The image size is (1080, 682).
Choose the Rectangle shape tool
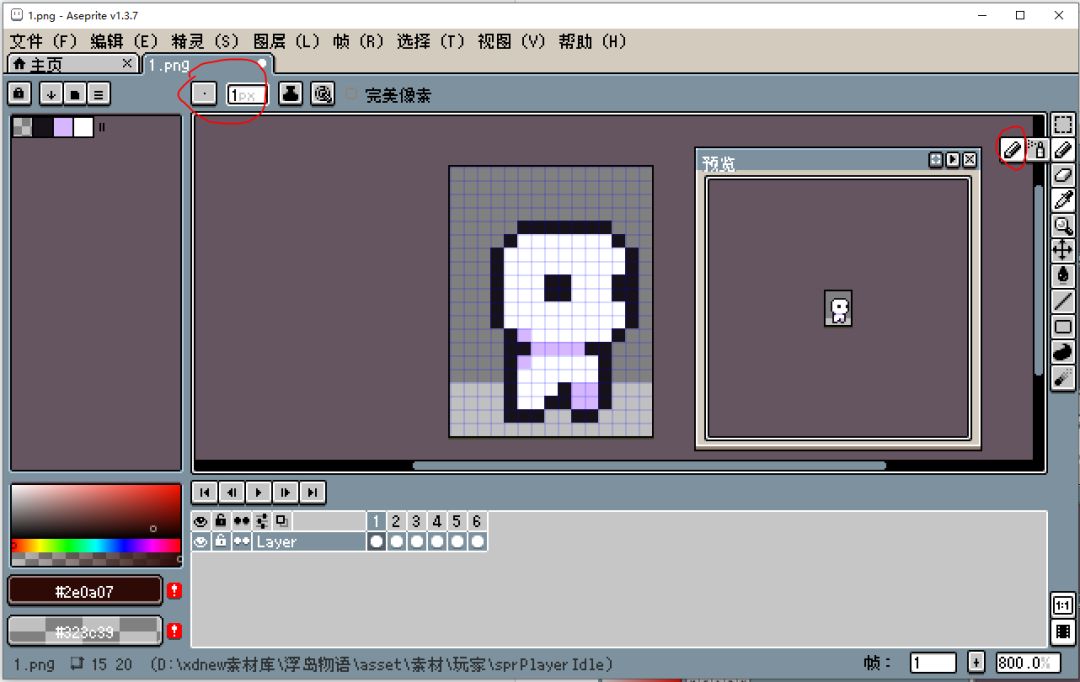[x=1063, y=326]
